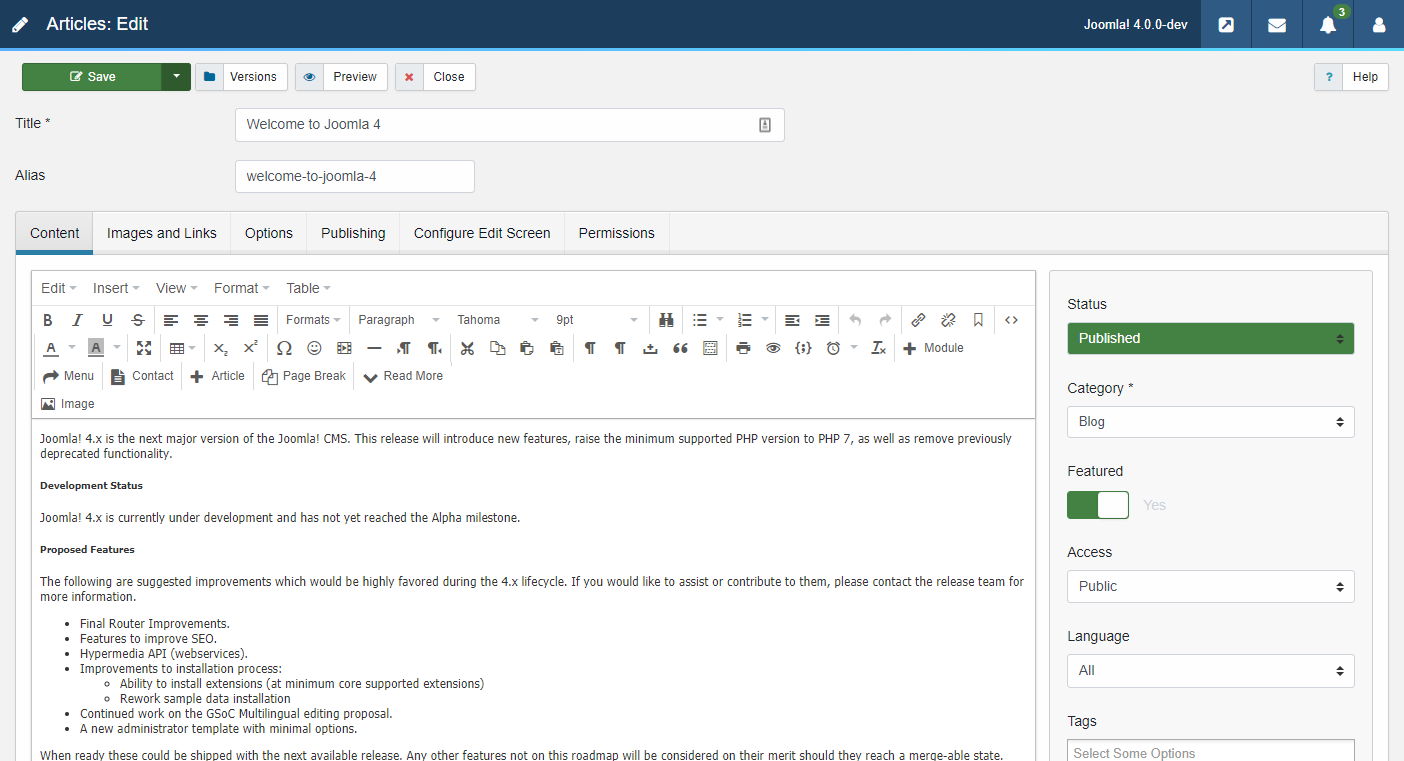This screenshot has width=1404, height=761.
Task: Open source code view icon
Action: pyautogui.click(x=1011, y=320)
